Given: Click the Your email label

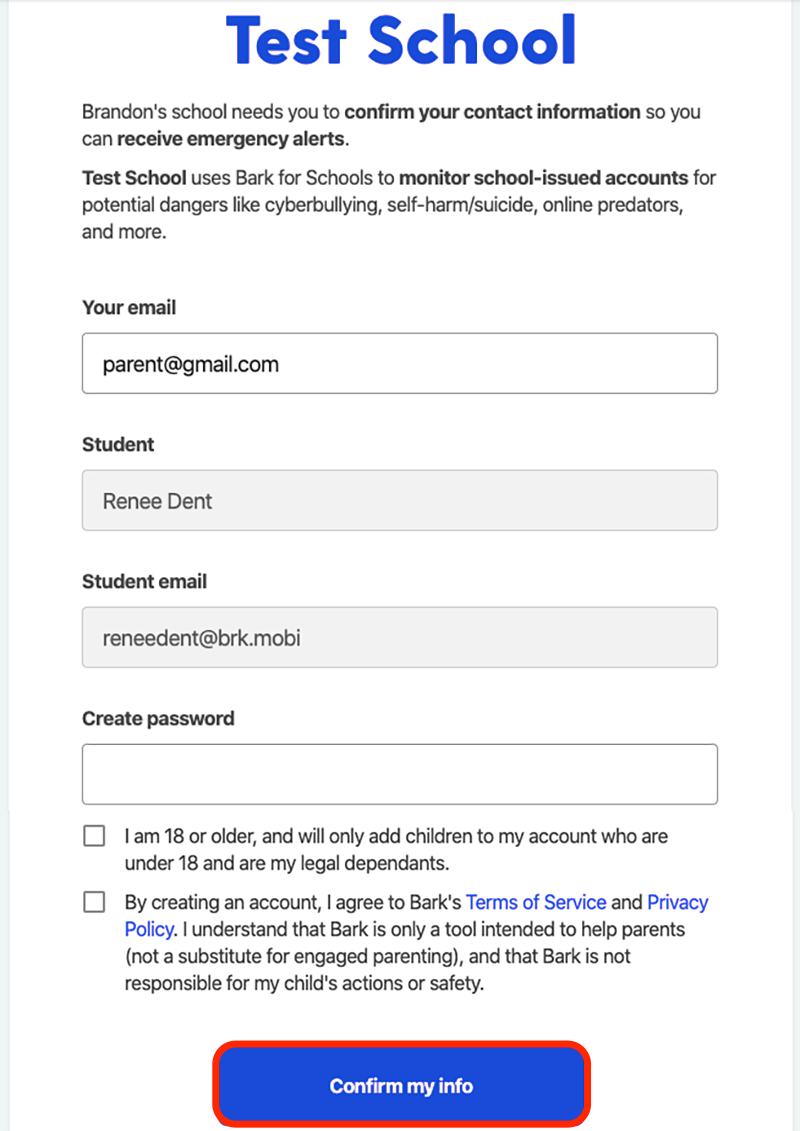Looking at the screenshot, I should point(129,307).
